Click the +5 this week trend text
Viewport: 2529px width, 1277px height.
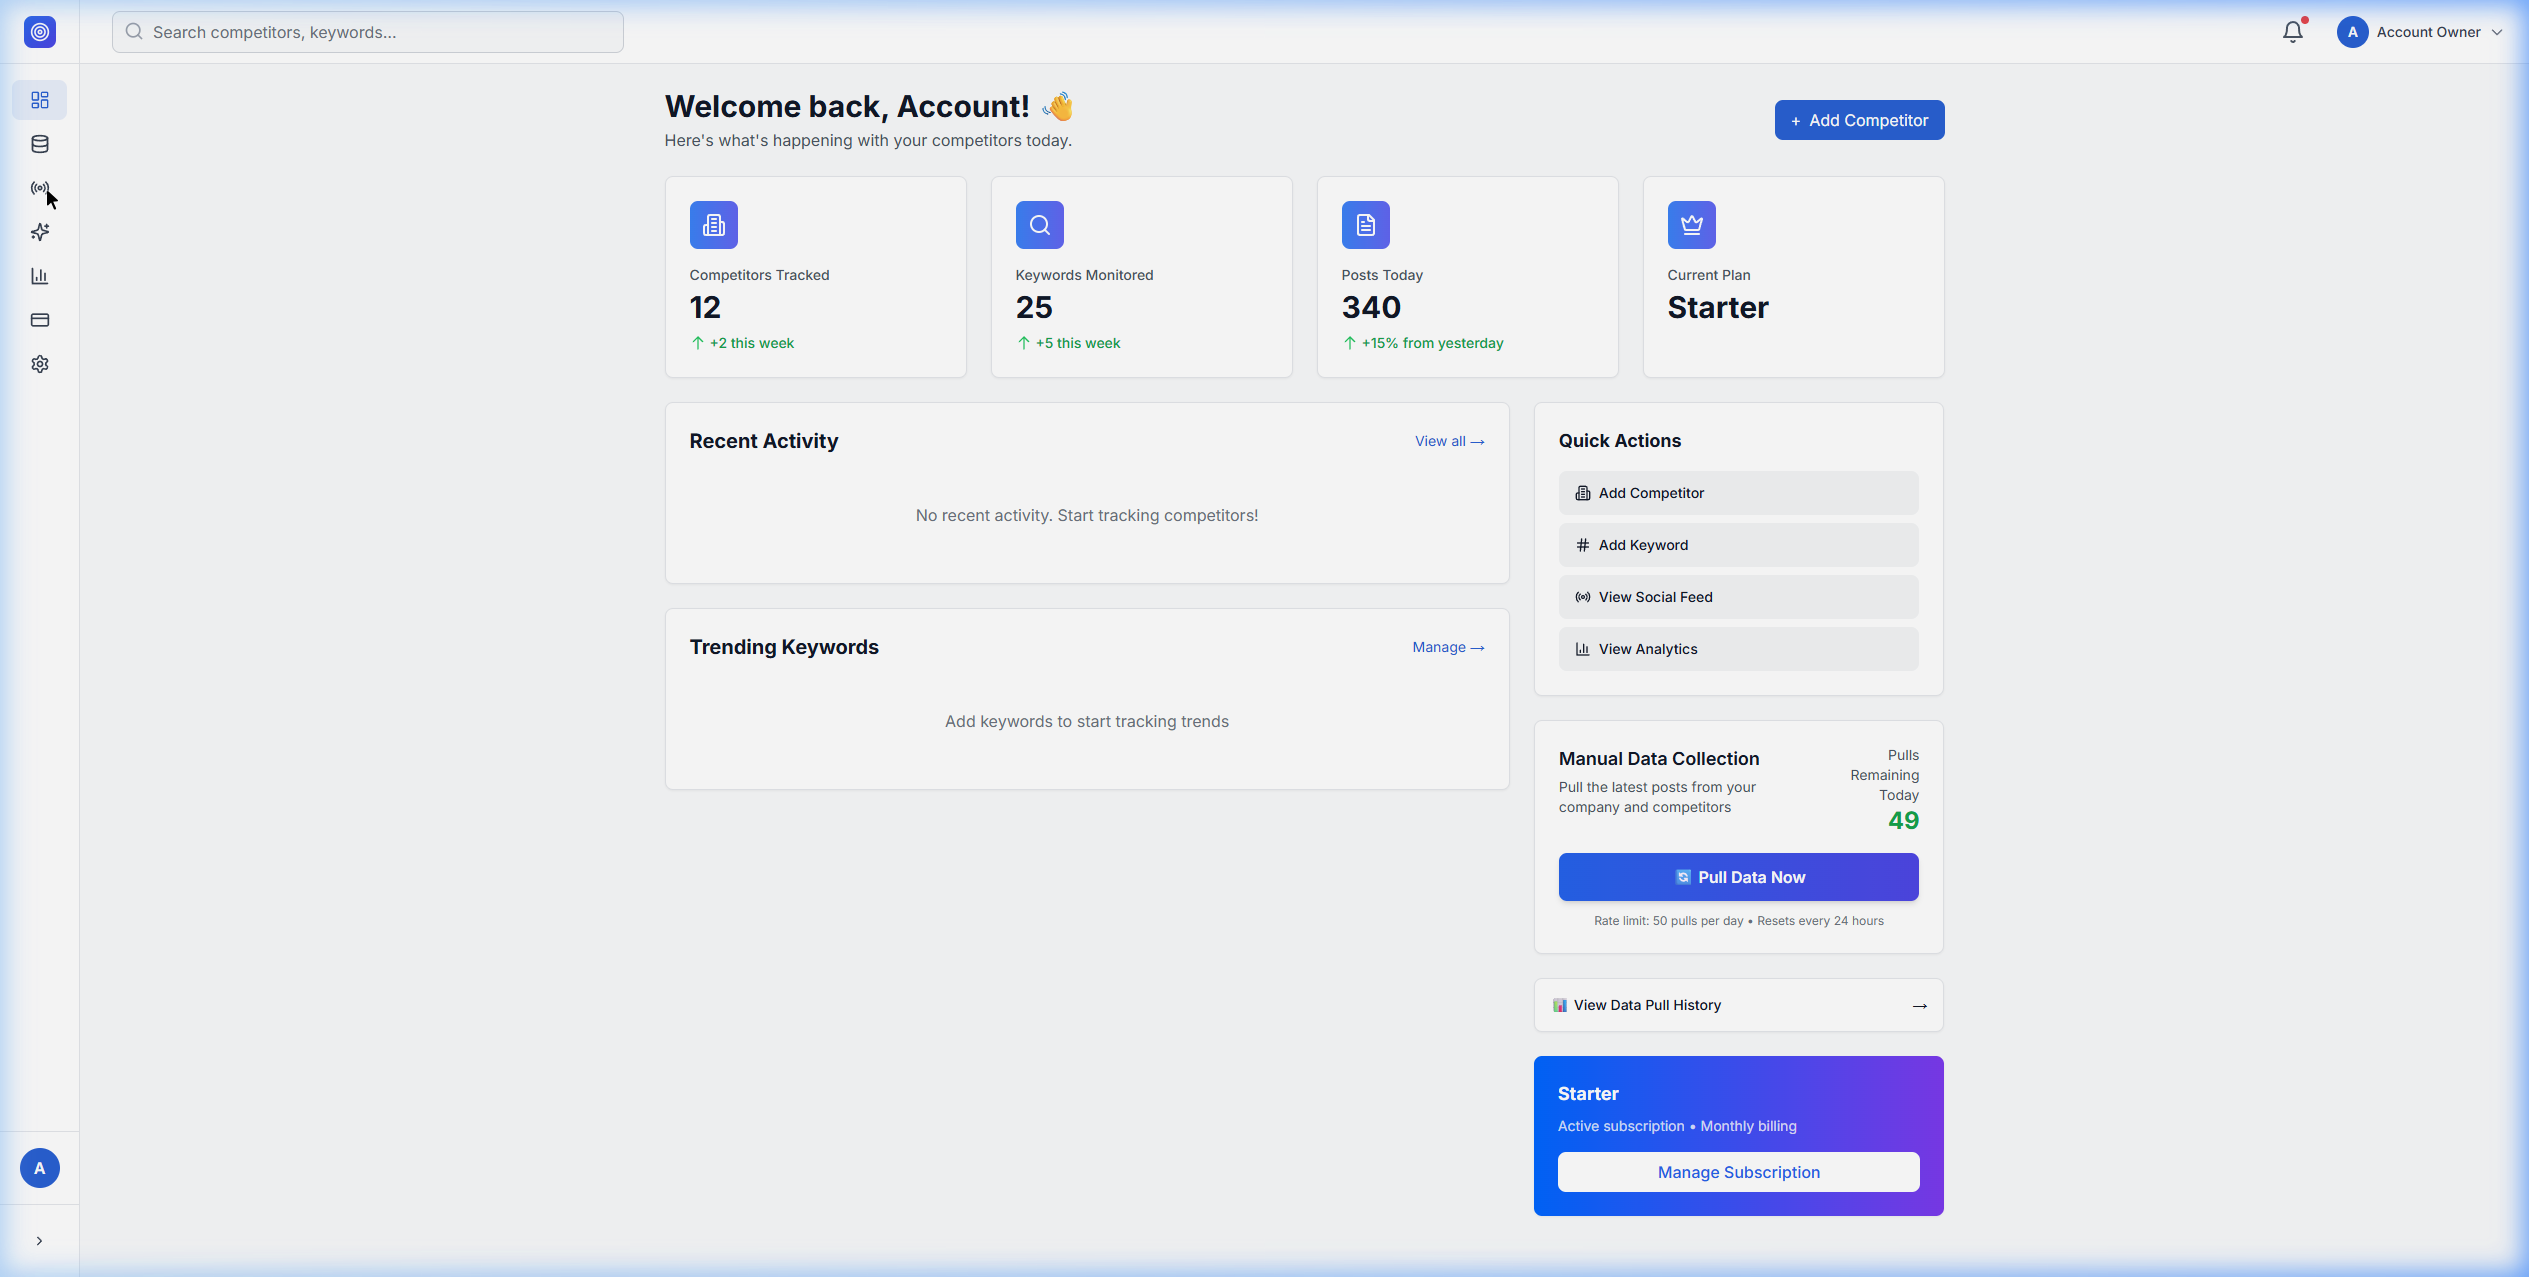(1078, 343)
